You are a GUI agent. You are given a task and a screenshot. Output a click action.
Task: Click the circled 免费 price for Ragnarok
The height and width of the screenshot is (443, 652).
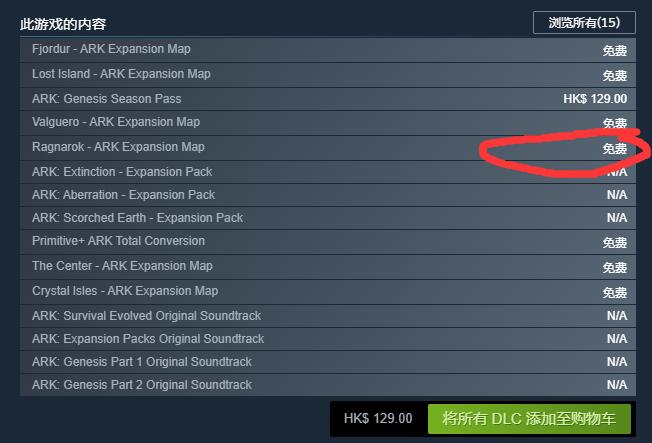click(615, 148)
